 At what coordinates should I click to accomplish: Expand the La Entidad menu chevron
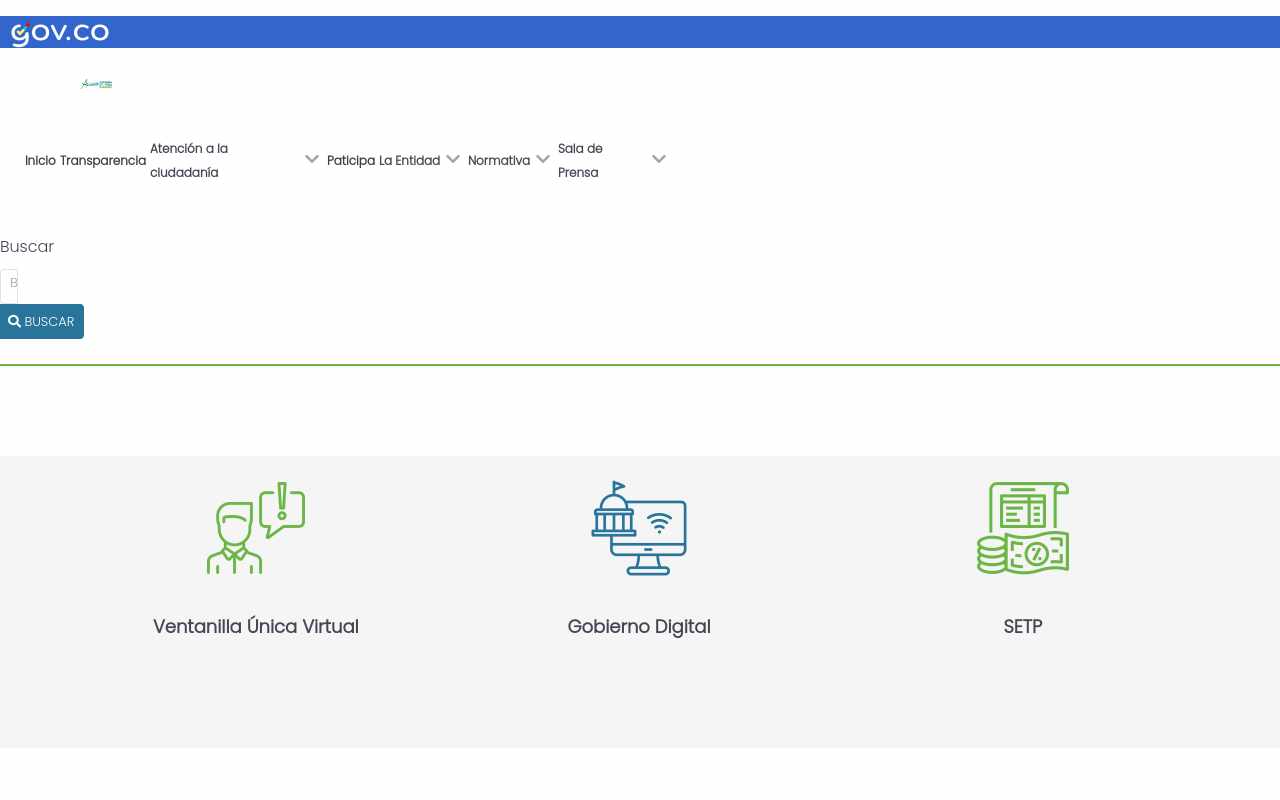[453, 159]
